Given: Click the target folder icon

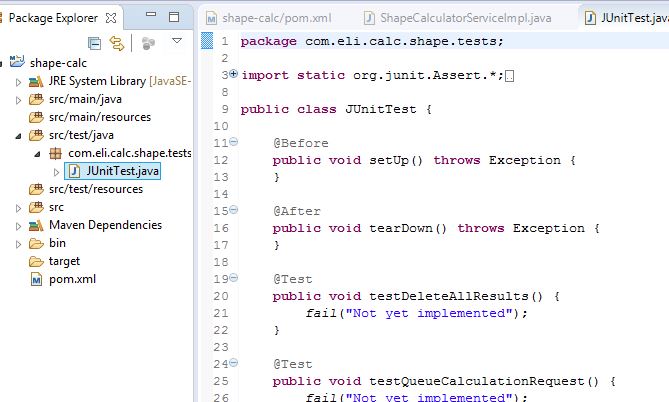Looking at the screenshot, I should coord(36,261).
